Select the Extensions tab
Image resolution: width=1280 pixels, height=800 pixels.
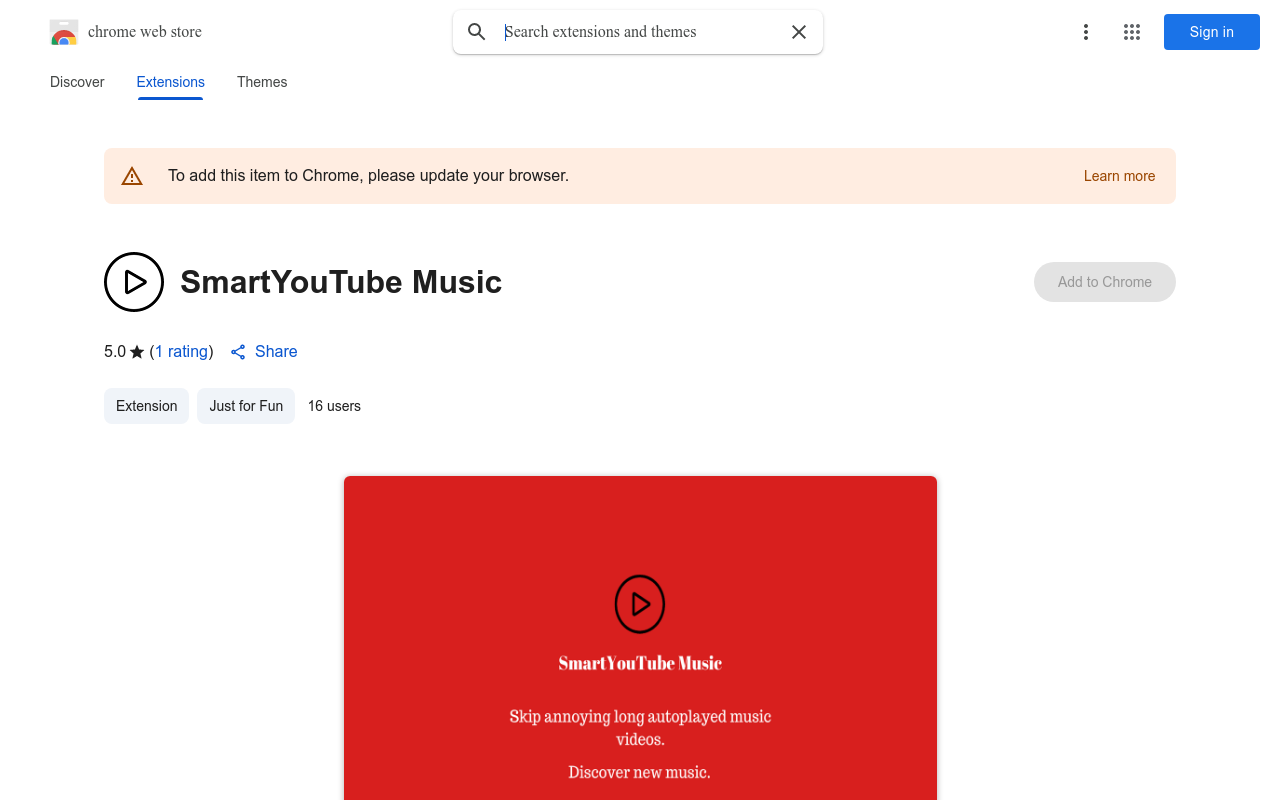click(171, 82)
